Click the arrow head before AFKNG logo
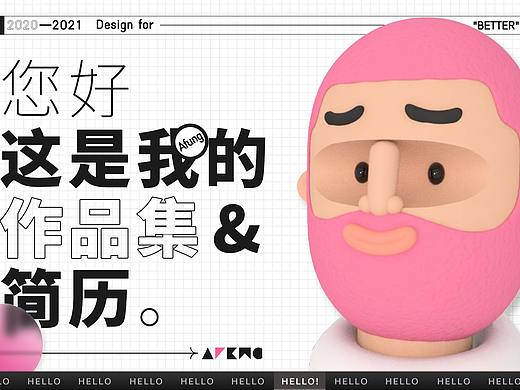Image resolution: width=520 pixels, height=390 pixels. click(x=193, y=353)
